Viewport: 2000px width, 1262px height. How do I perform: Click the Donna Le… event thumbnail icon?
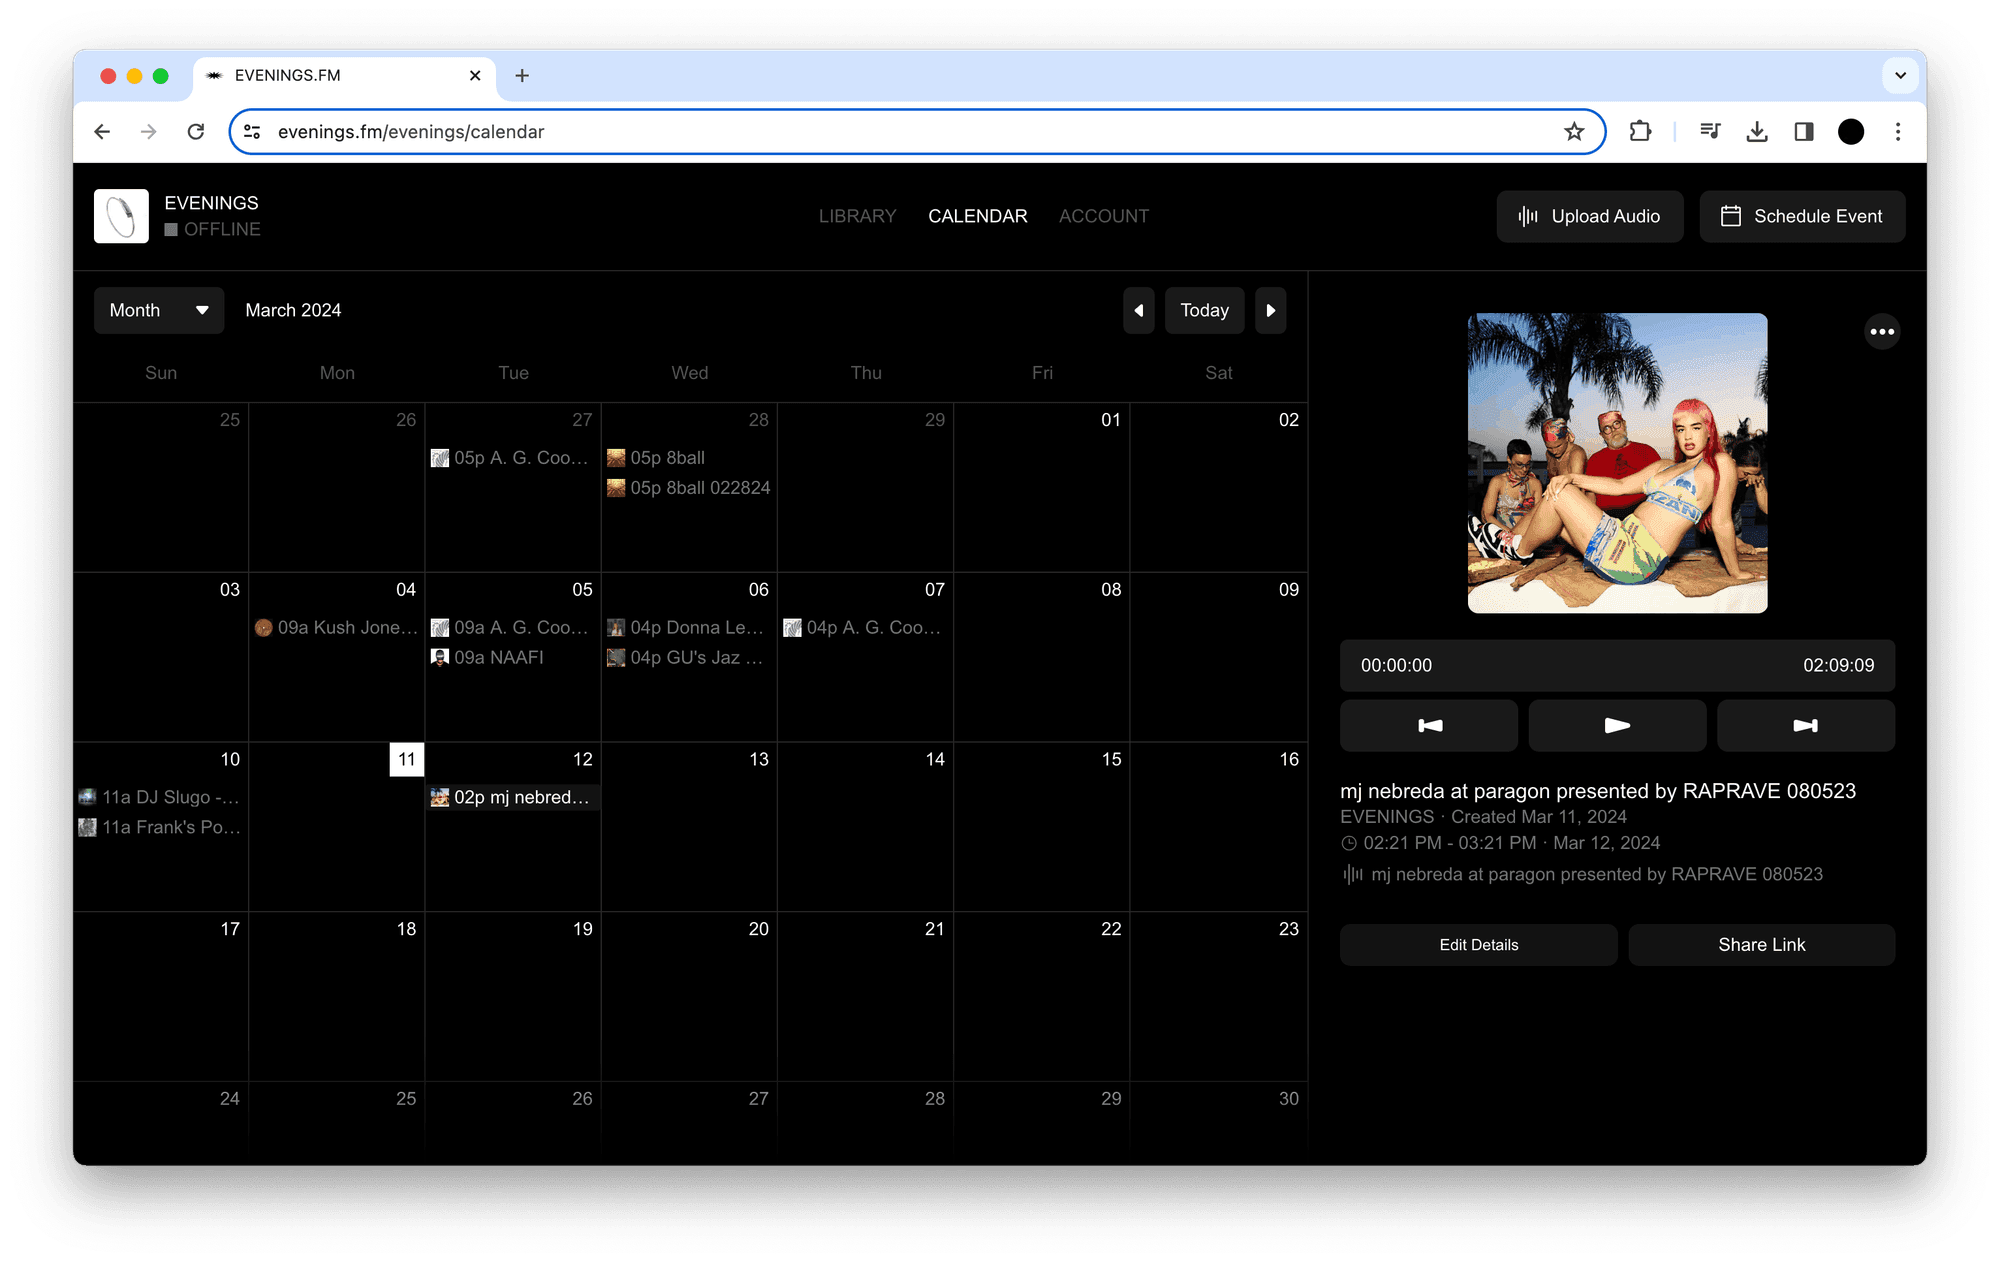(x=616, y=628)
